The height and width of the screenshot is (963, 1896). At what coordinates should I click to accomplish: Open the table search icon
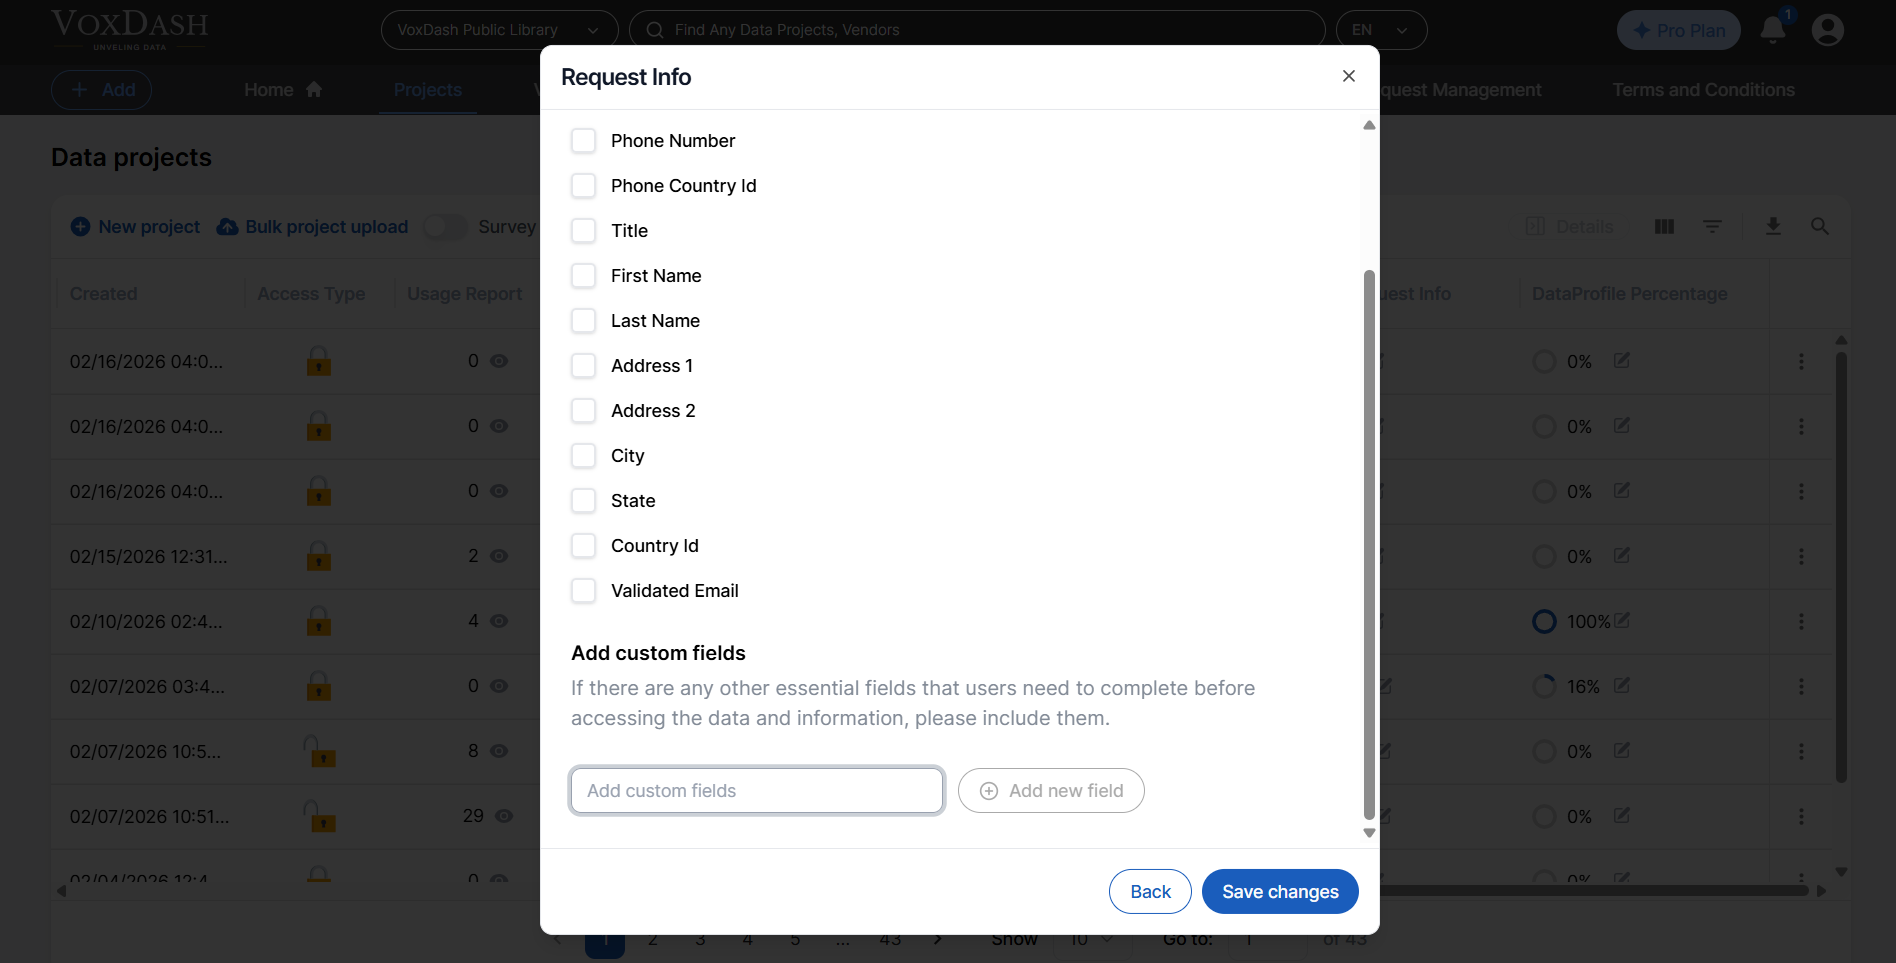pos(1820,226)
